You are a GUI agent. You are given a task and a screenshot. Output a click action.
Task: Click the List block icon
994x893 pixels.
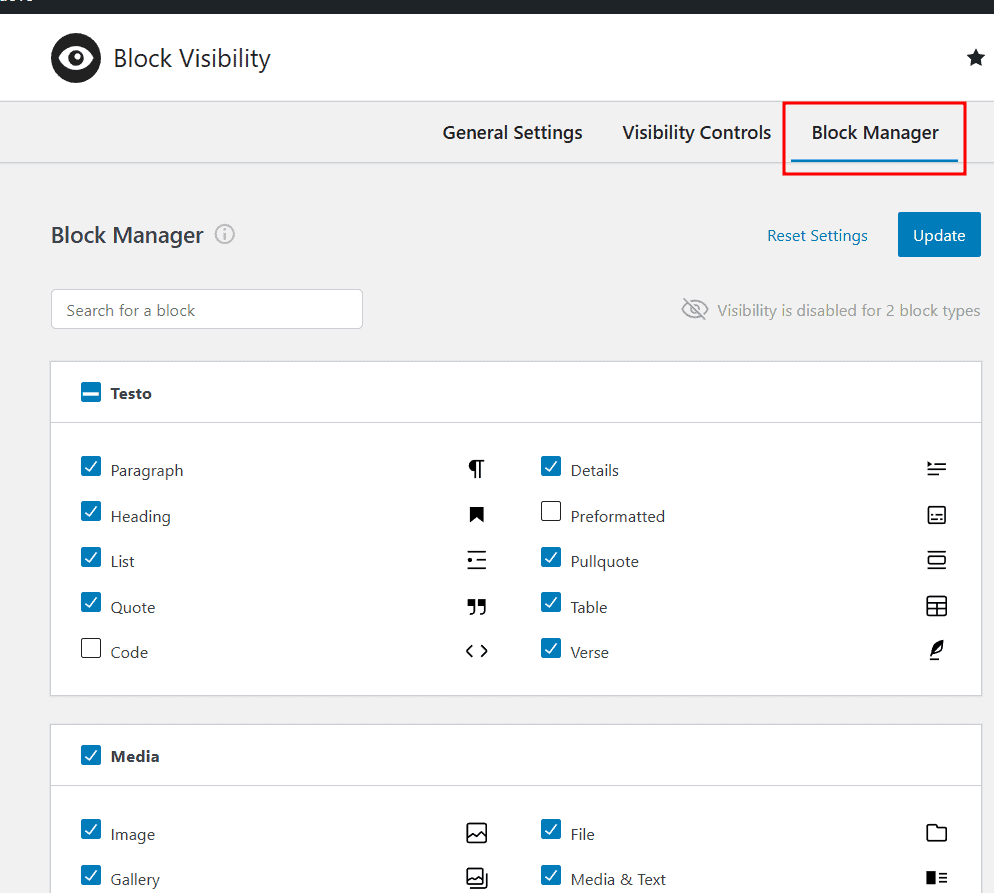[477, 560]
